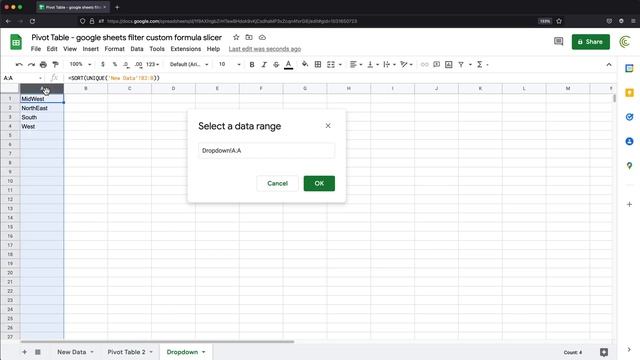This screenshot has width=640, height=360.
Task: Click OK in data range dialog
Action: (x=319, y=183)
